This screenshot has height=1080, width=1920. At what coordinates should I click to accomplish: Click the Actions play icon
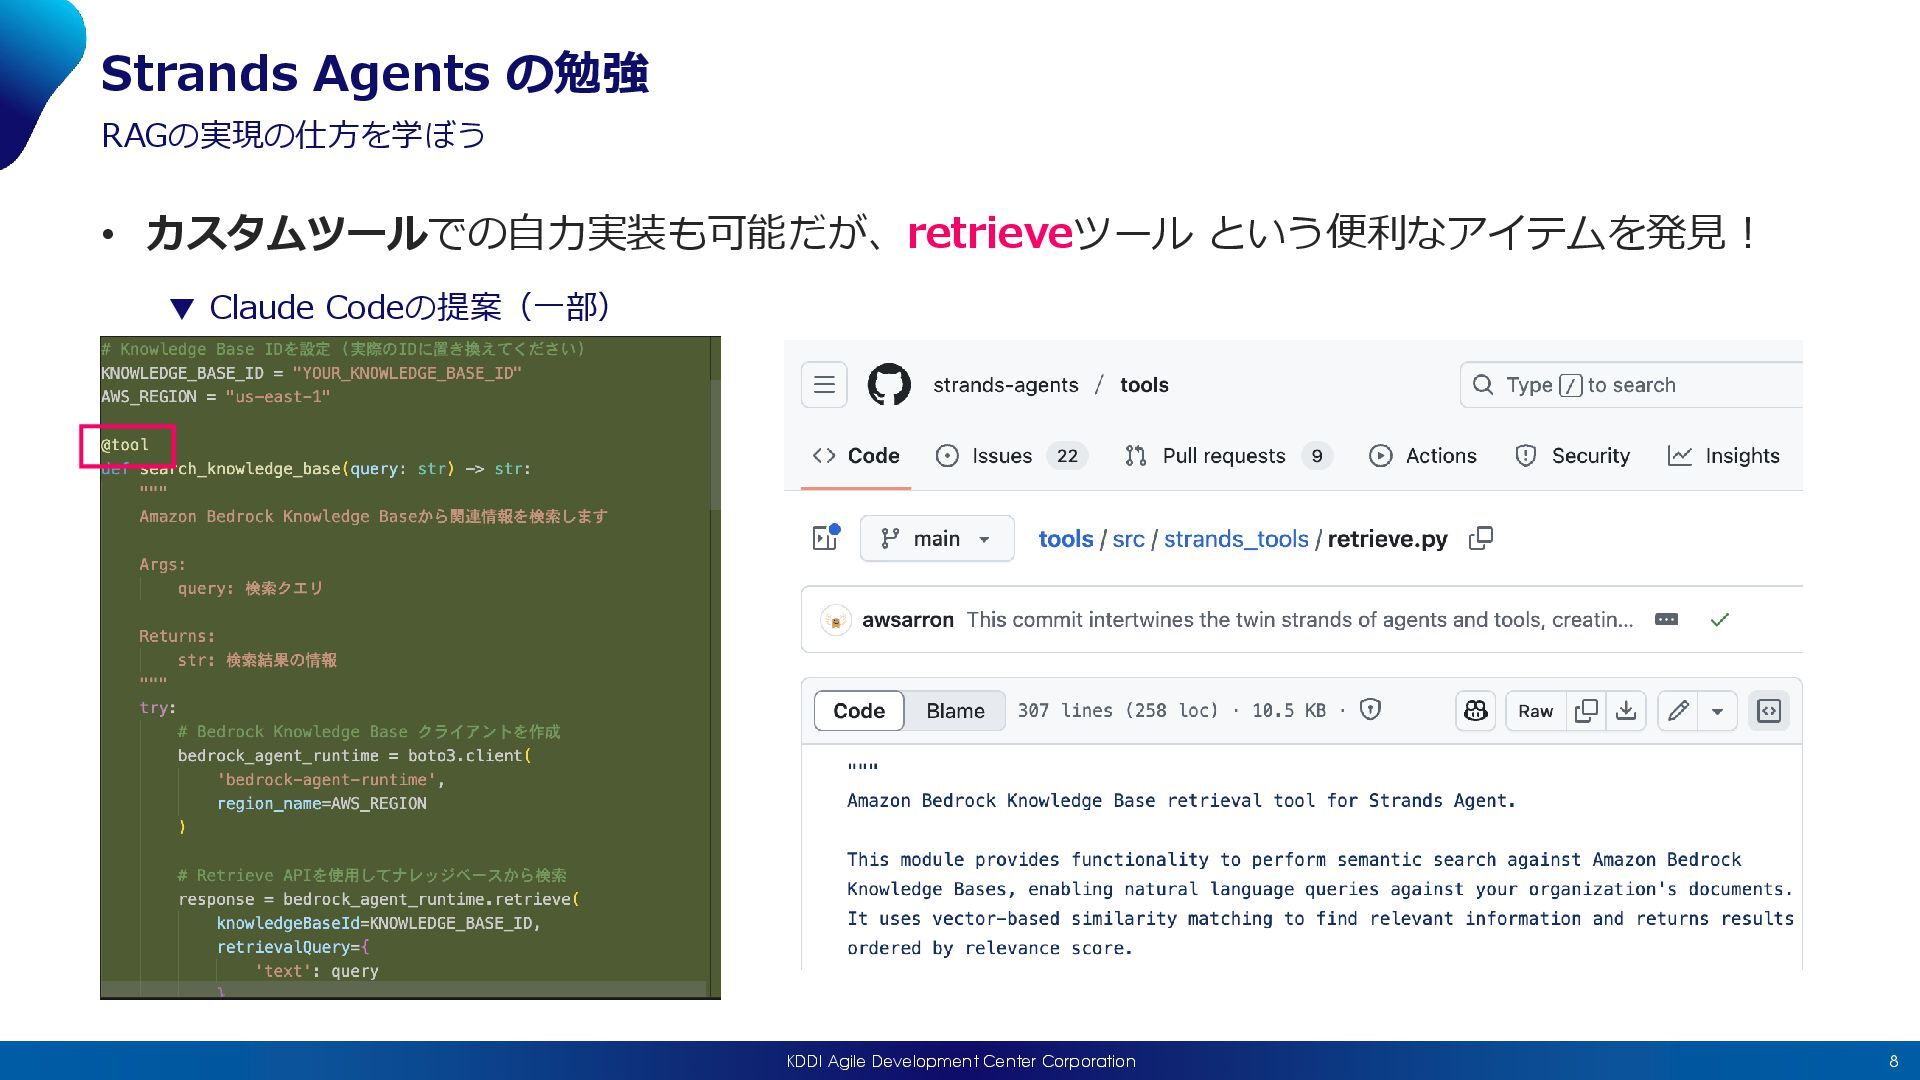[x=1380, y=456]
